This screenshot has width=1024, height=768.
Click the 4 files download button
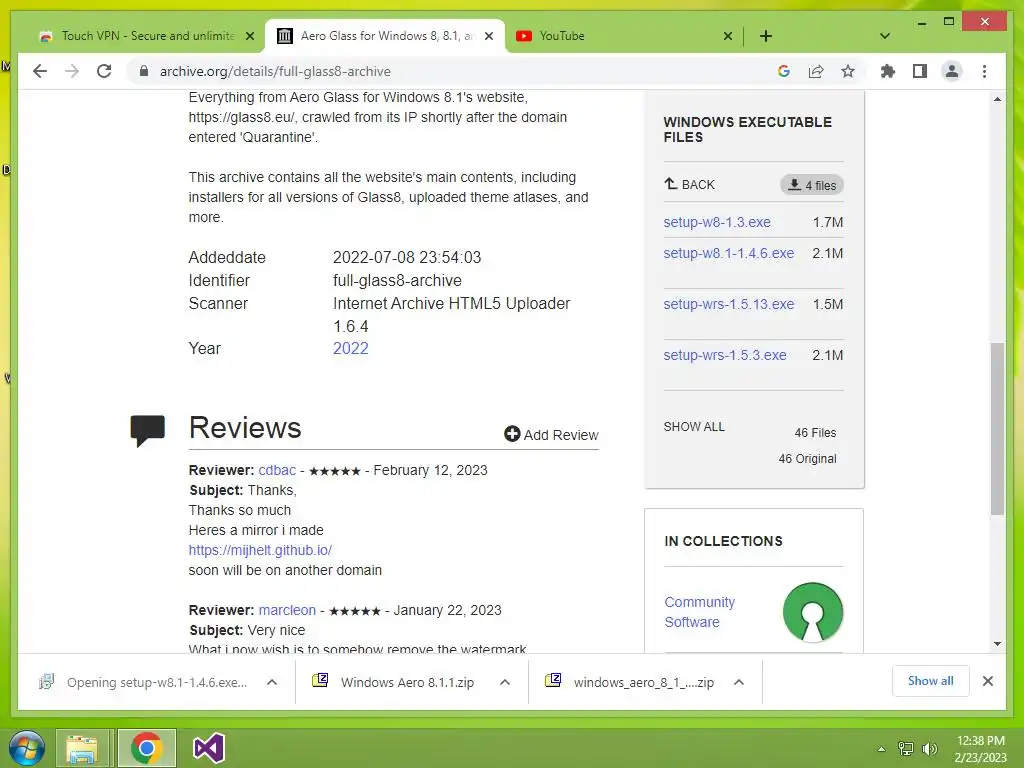(812, 185)
